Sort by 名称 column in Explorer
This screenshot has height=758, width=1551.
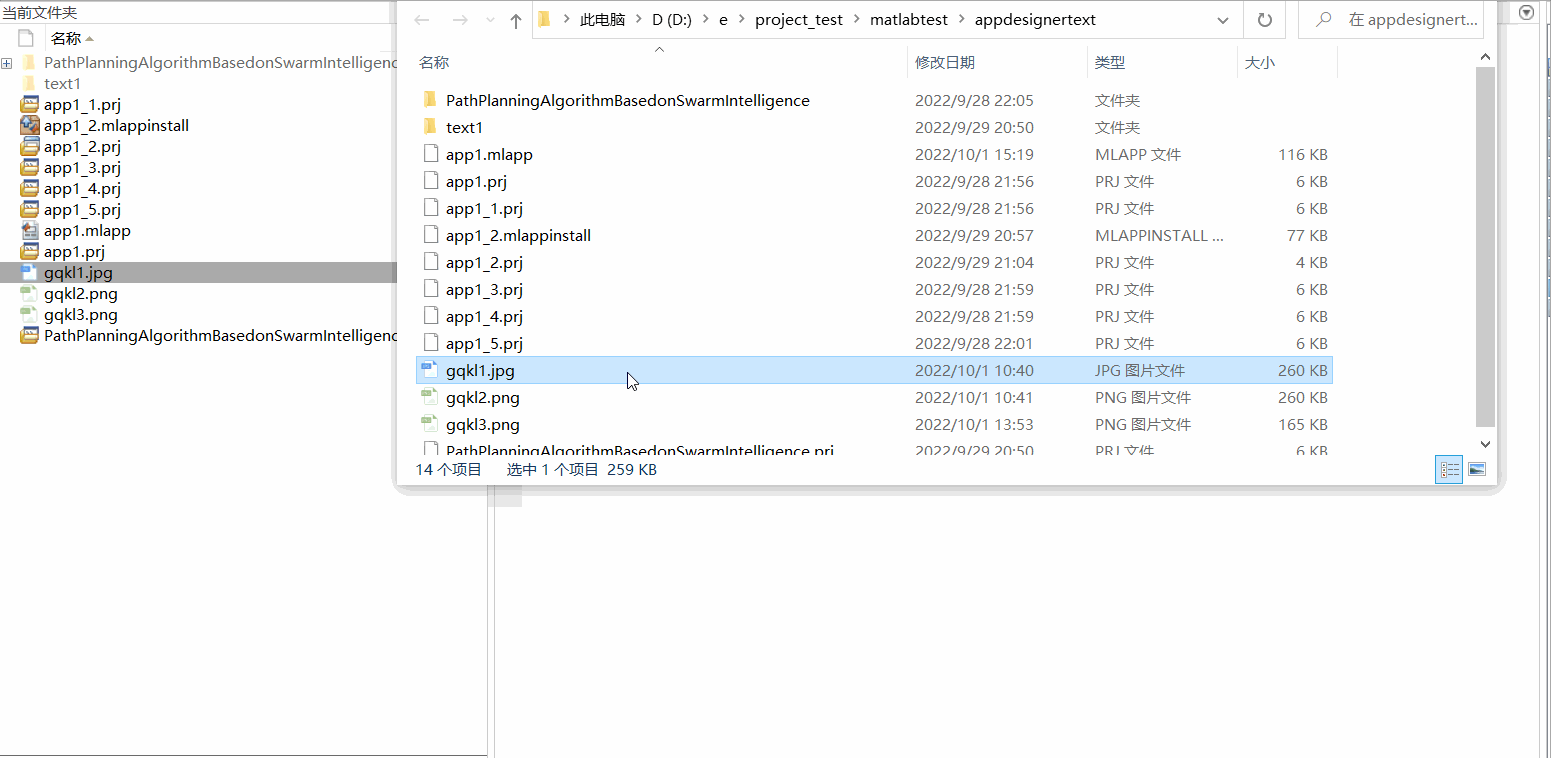[x=434, y=62]
